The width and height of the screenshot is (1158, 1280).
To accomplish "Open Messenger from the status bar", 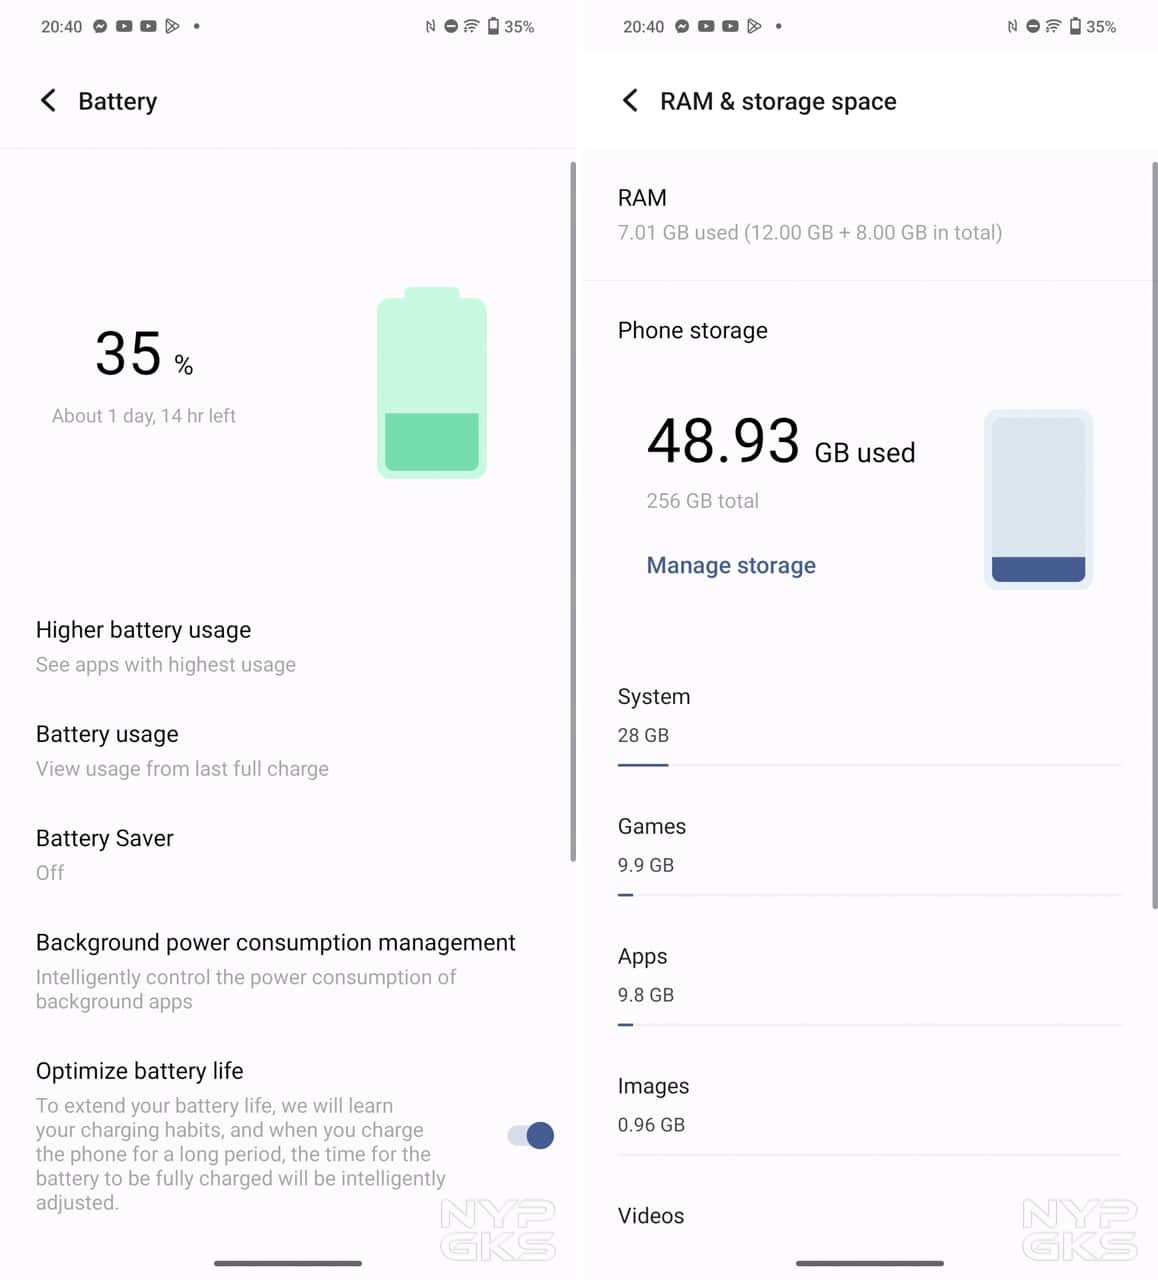I will (x=99, y=26).
